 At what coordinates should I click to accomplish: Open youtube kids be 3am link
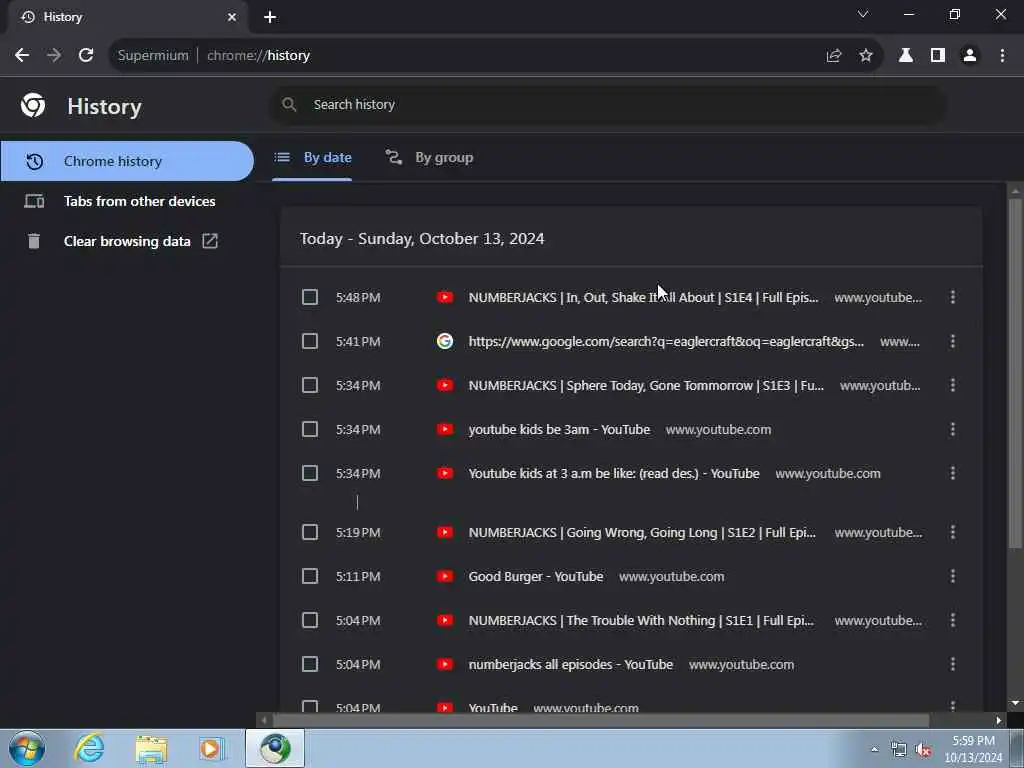(559, 429)
